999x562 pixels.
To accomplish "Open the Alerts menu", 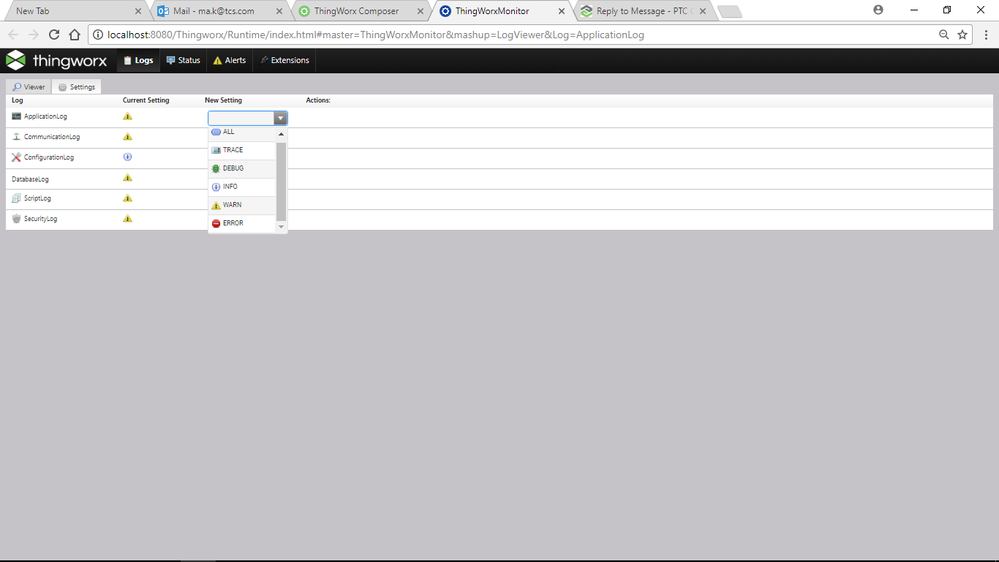I will click(x=229, y=61).
